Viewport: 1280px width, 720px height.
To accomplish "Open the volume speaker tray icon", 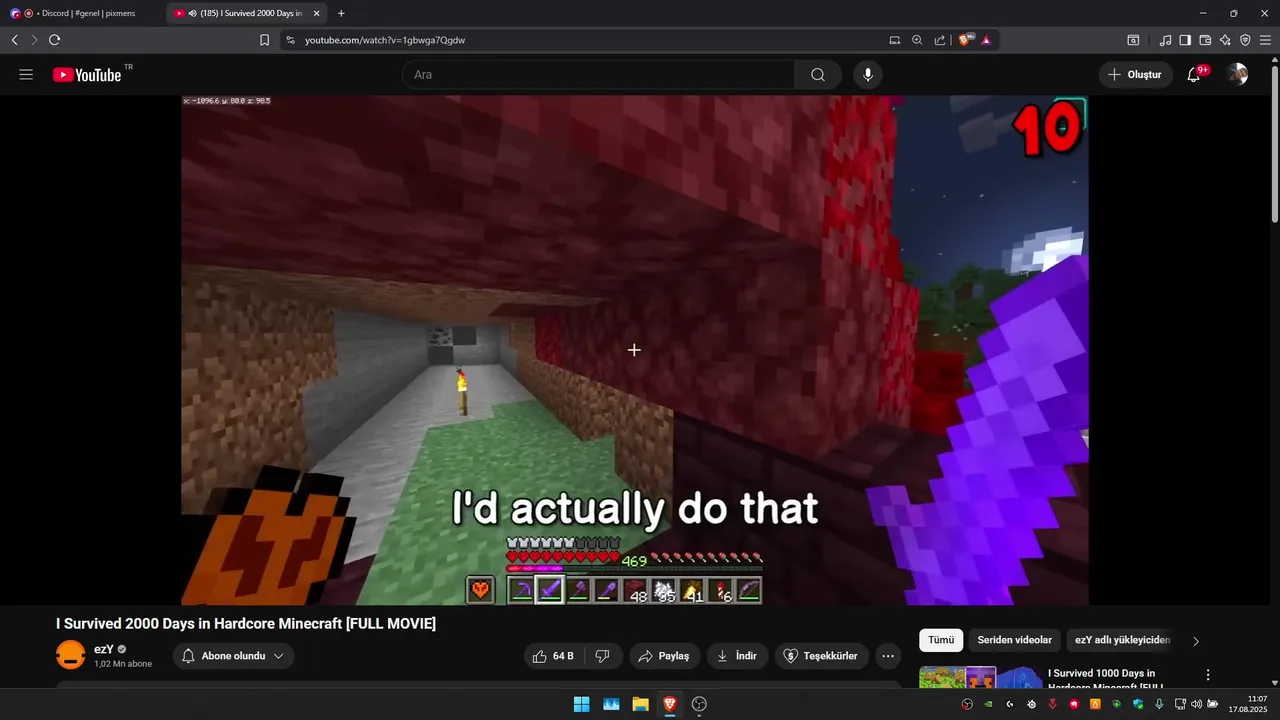I will point(1196,704).
